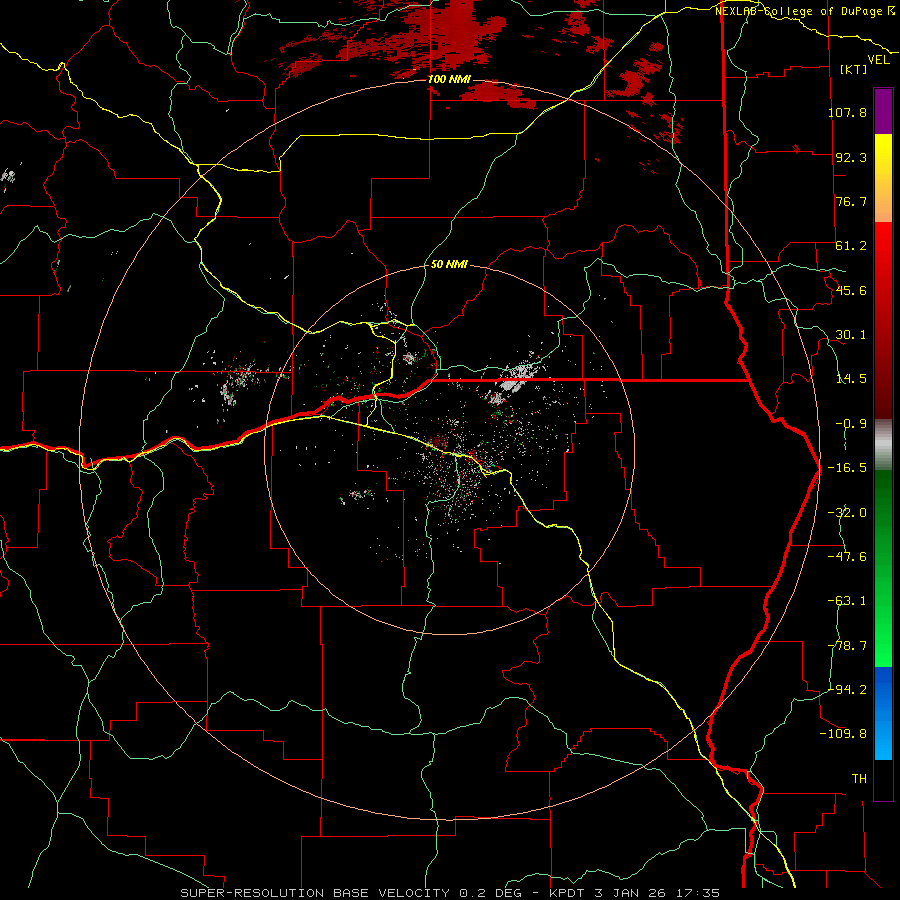900x900 pixels.
Task: Click the -32.0 velocity scale value
Action: point(847,513)
